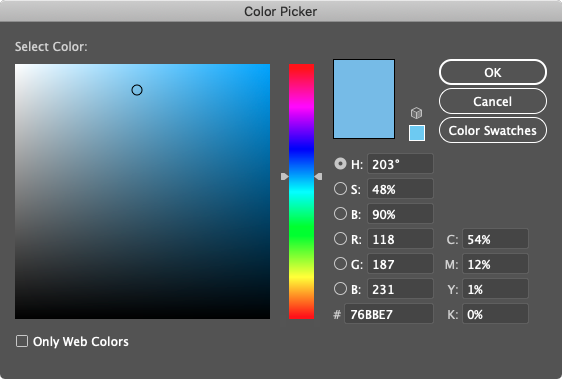Click the left hue slider arrow
The image size is (562, 379).
tap(285, 176)
